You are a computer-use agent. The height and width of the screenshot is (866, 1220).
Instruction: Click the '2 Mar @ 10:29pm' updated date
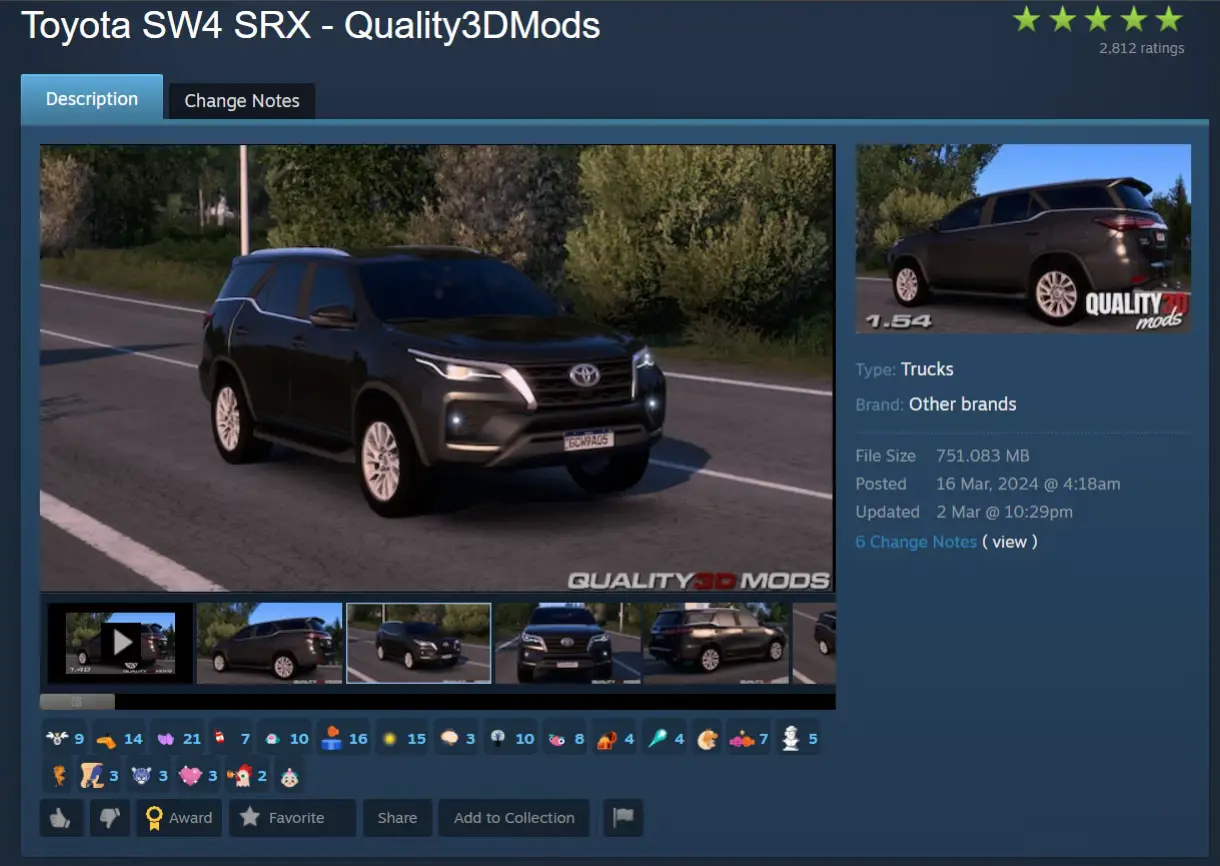click(x=1004, y=512)
